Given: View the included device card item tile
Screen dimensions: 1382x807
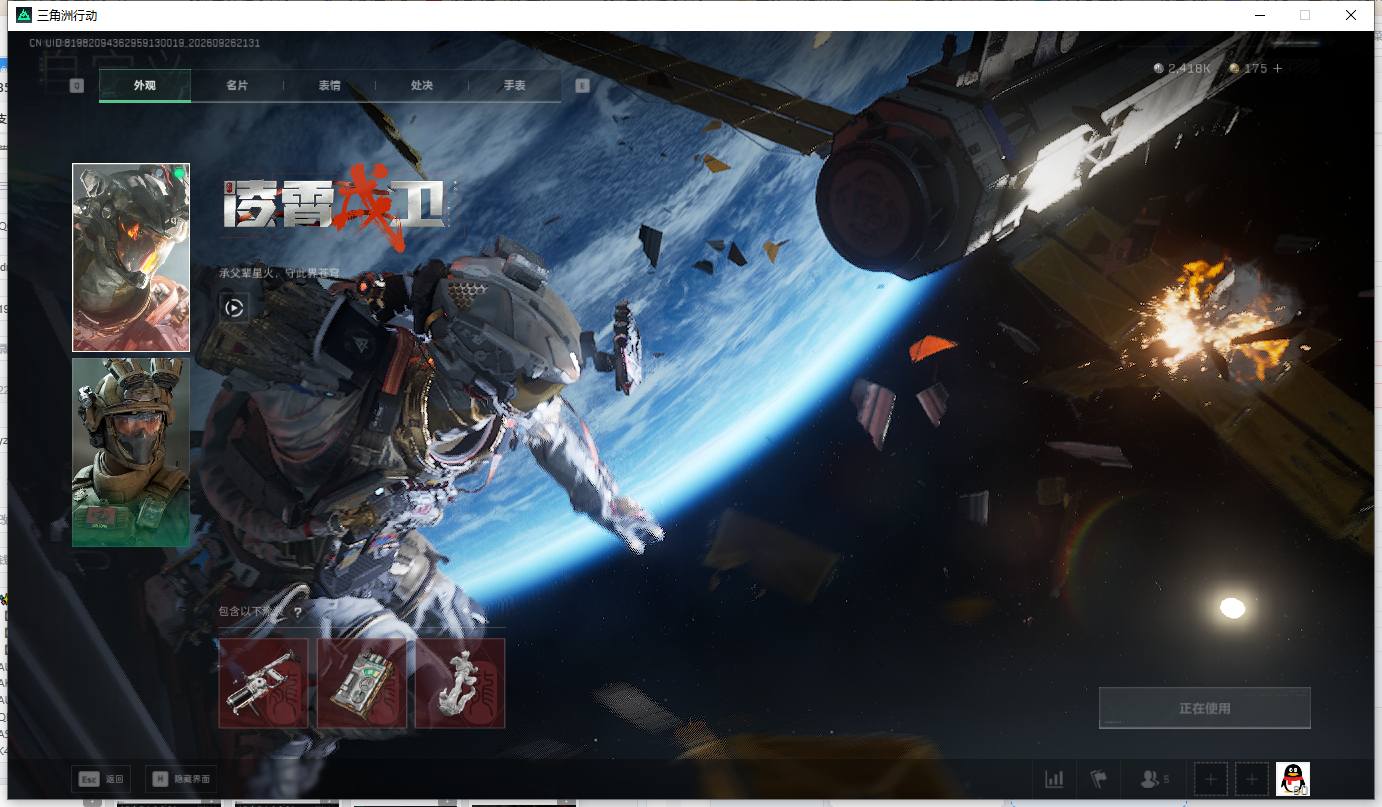Looking at the screenshot, I should [362, 683].
